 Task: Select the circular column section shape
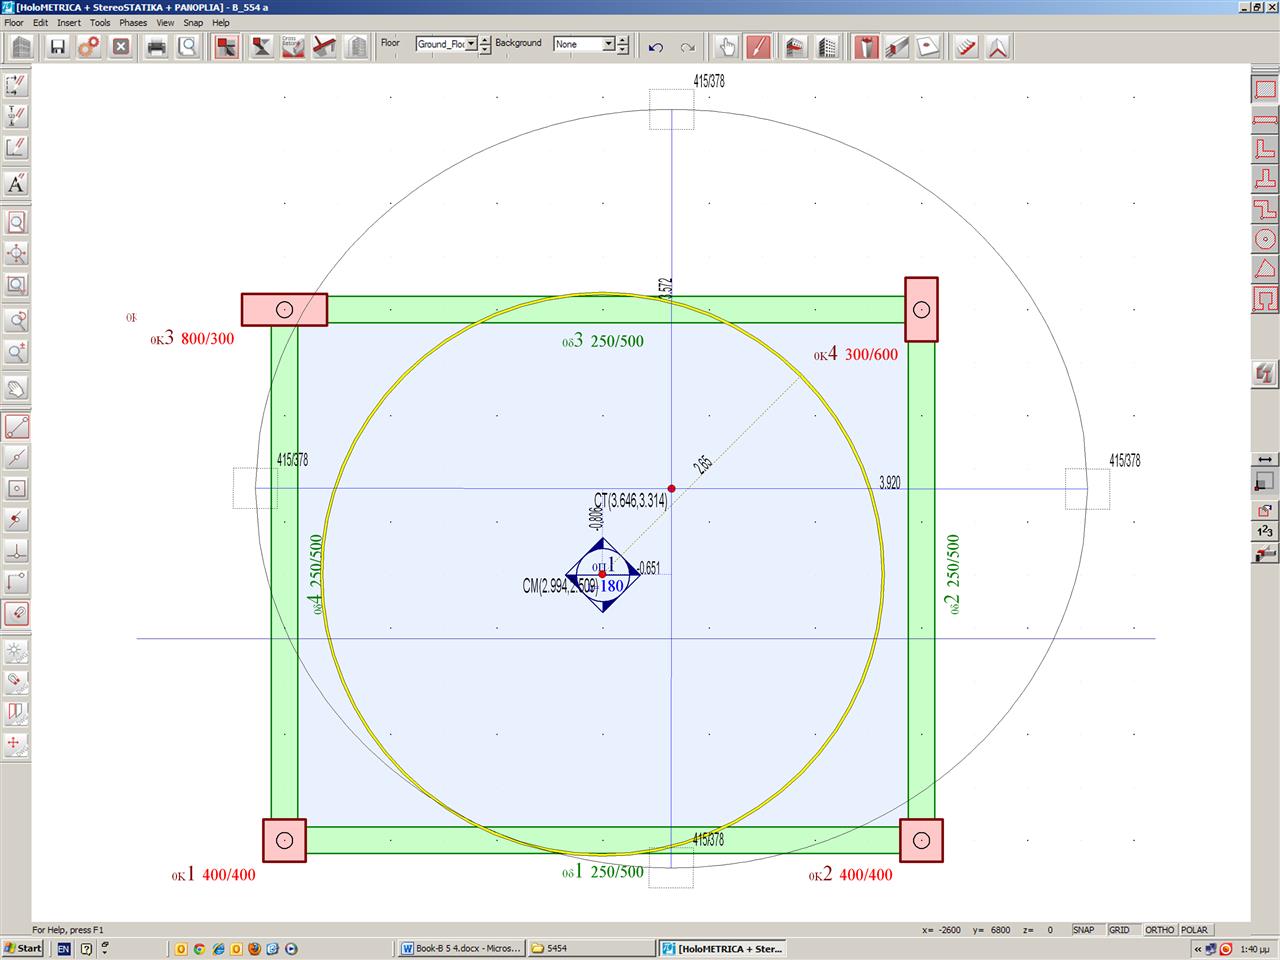point(1265,239)
